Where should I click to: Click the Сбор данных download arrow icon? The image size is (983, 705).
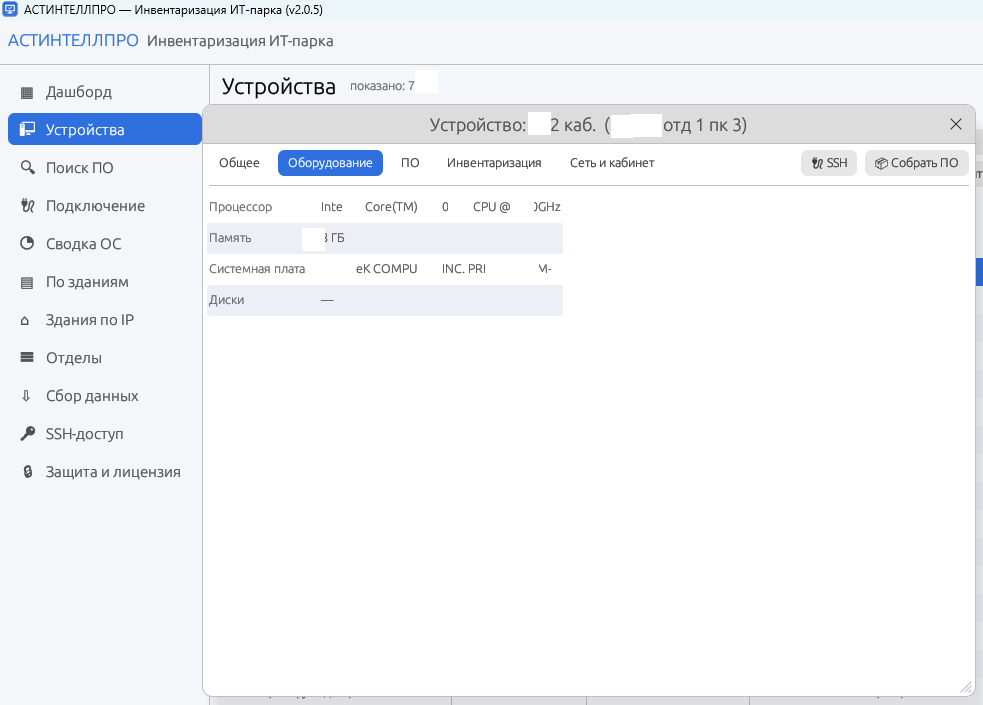[x=26, y=395]
